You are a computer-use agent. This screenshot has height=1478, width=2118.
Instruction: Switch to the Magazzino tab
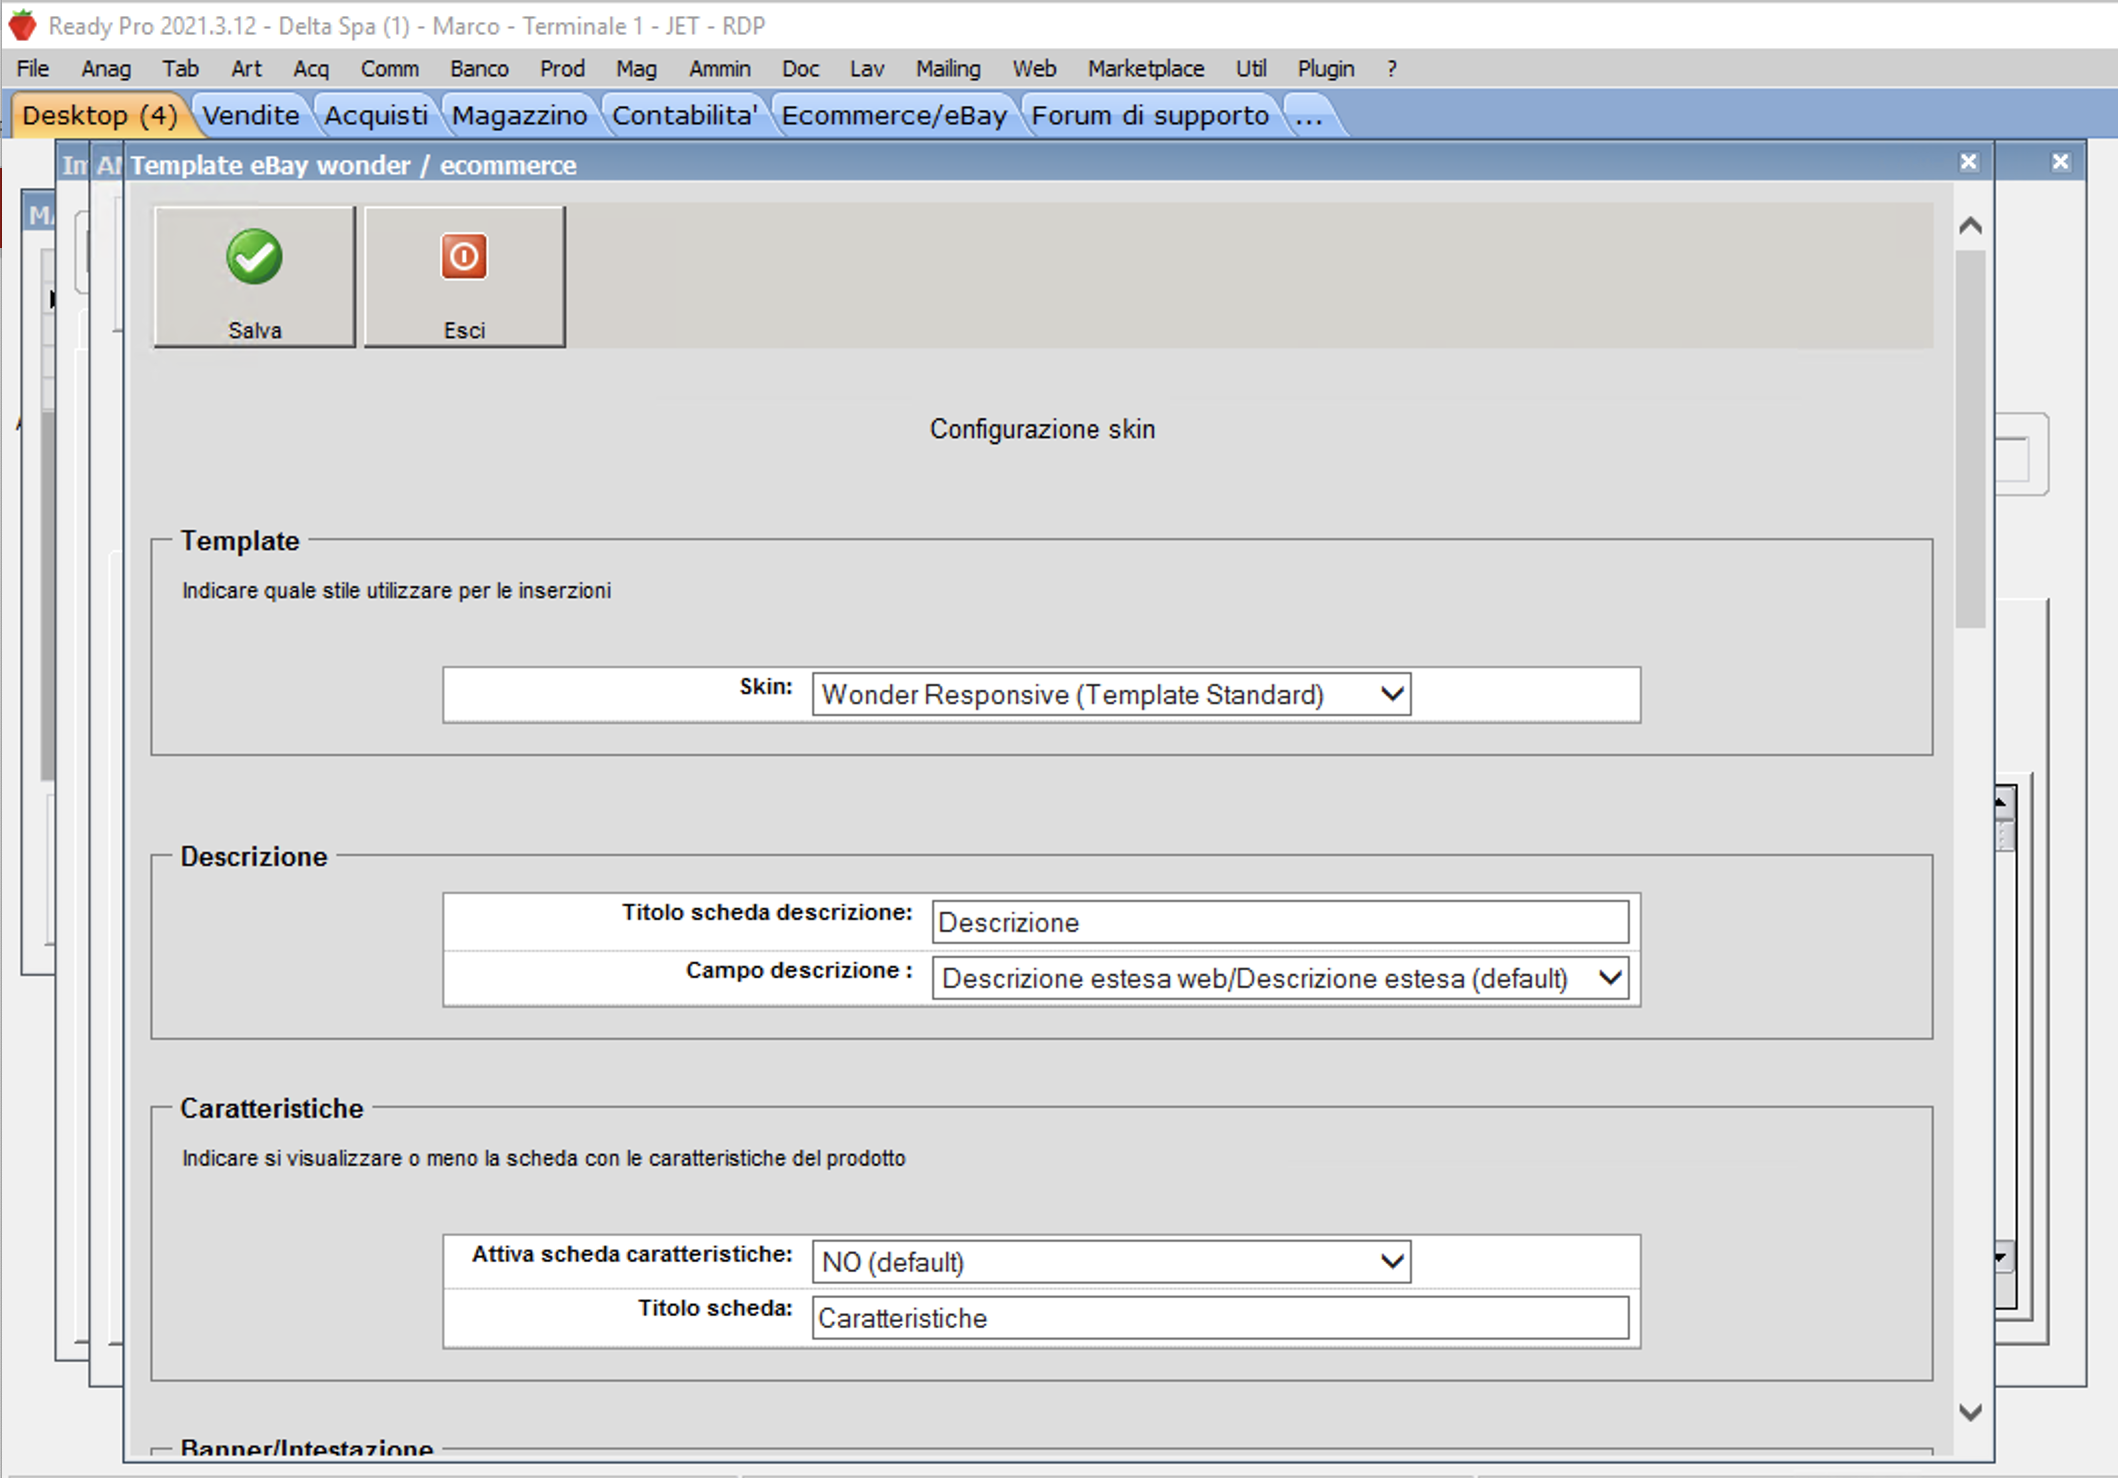coord(520,116)
